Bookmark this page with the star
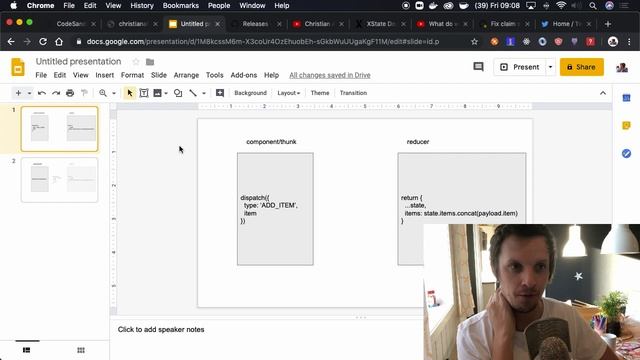The width and height of the screenshot is (640, 360). click(x=474, y=42)
